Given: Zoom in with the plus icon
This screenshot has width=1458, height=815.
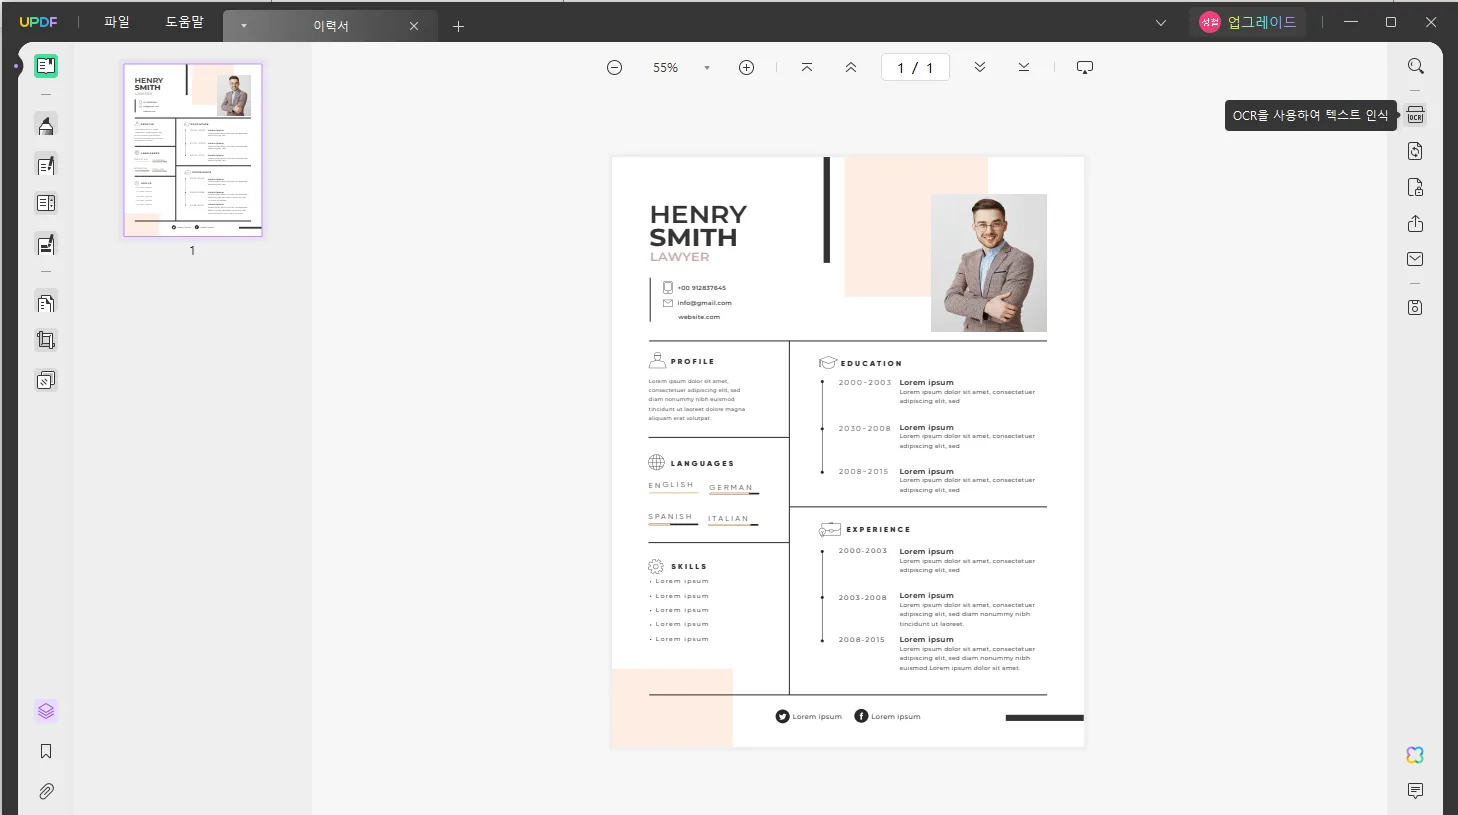Looking at the screenshot, I should pyautogui.click(x=746, y=67).
